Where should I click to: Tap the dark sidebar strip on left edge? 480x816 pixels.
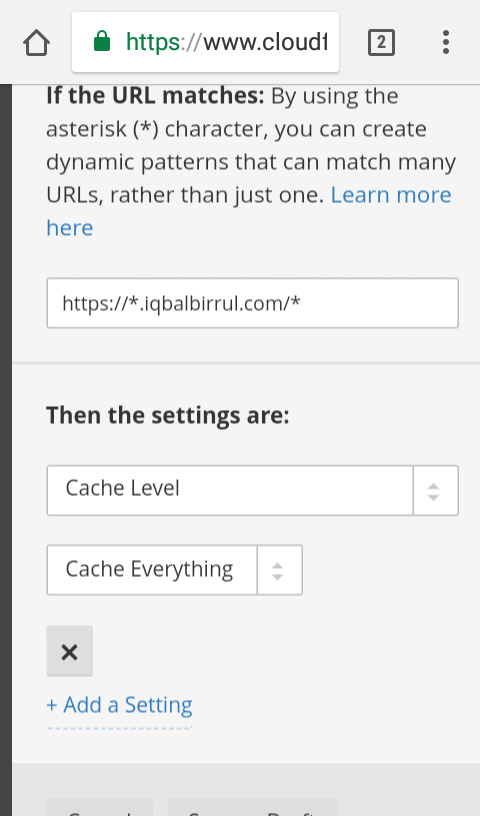6,450
